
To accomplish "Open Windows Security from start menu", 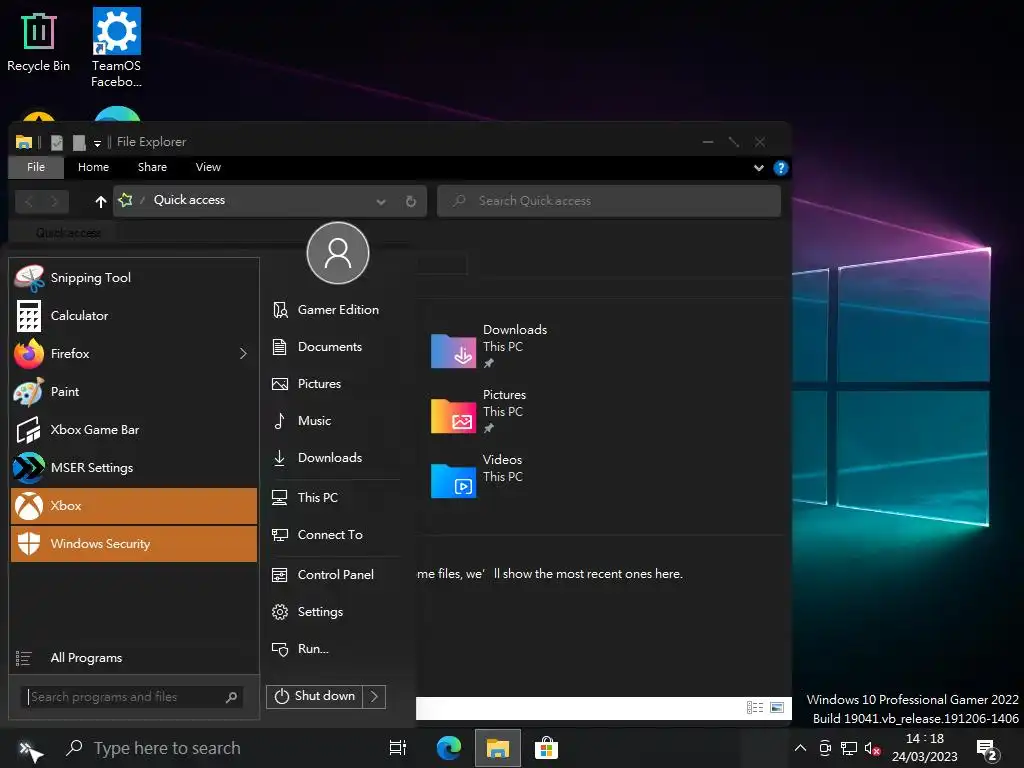I will pyautogui.click(x=134, y=543).
